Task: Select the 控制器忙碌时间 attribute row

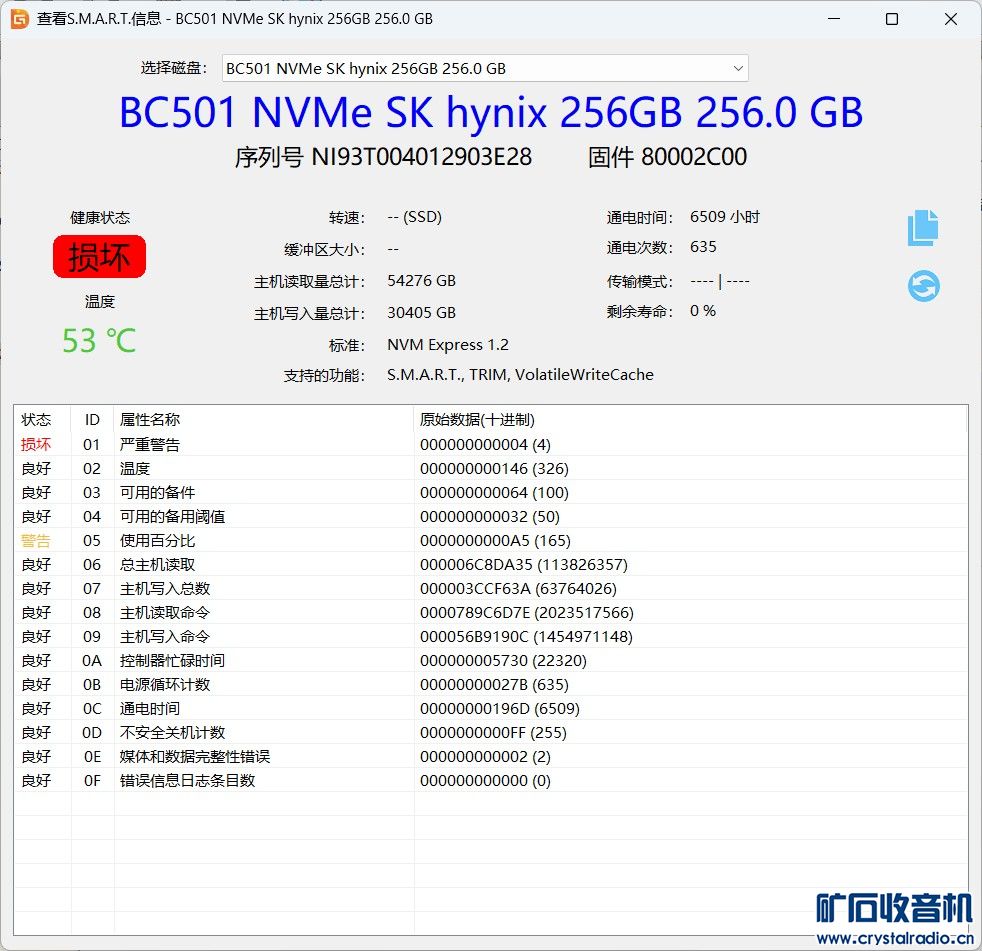Action: pos(490,661)
